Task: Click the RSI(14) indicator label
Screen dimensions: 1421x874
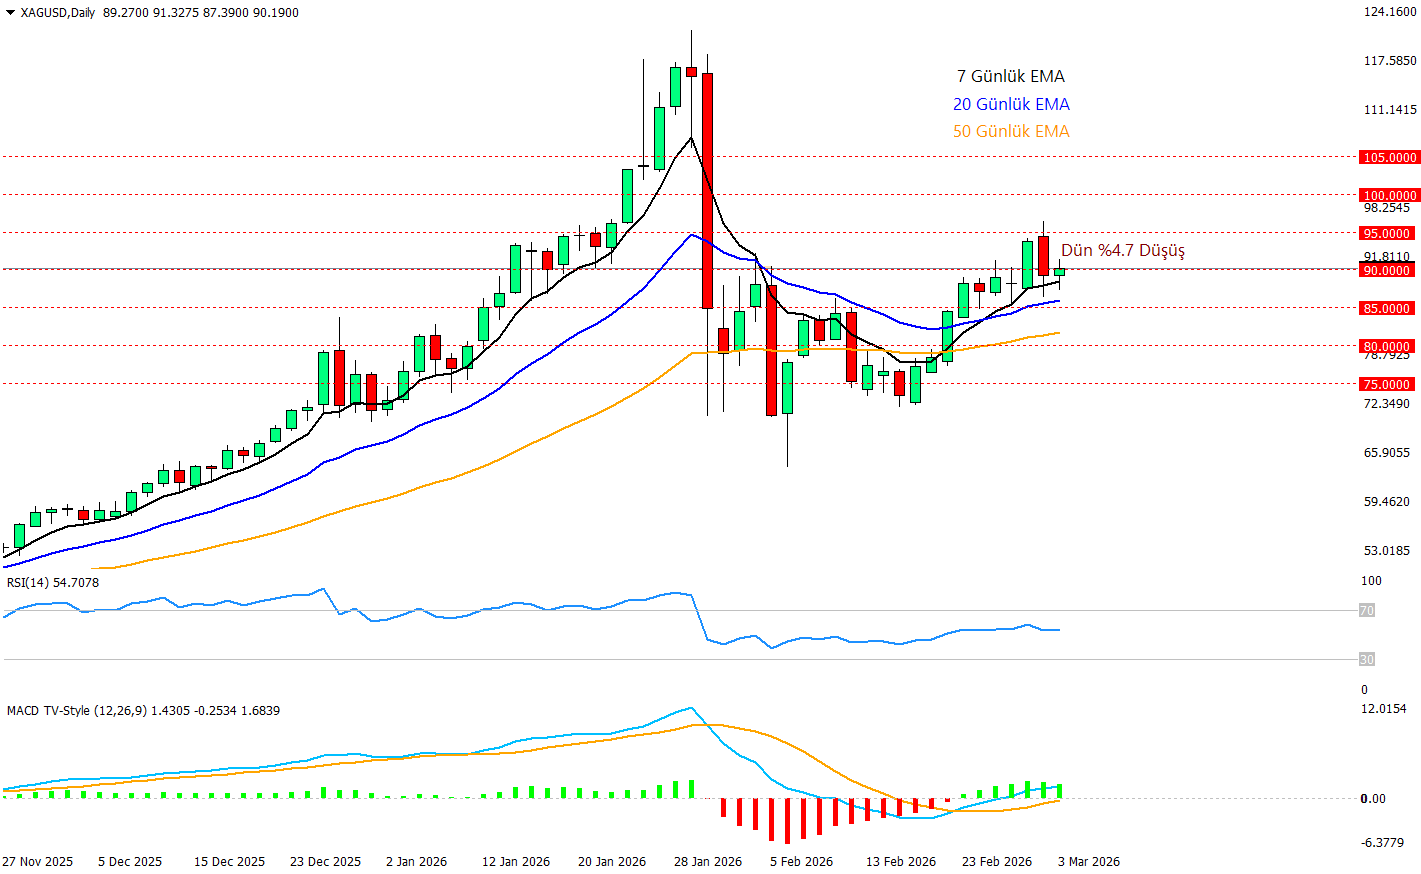Action: (x=53, y=583)
